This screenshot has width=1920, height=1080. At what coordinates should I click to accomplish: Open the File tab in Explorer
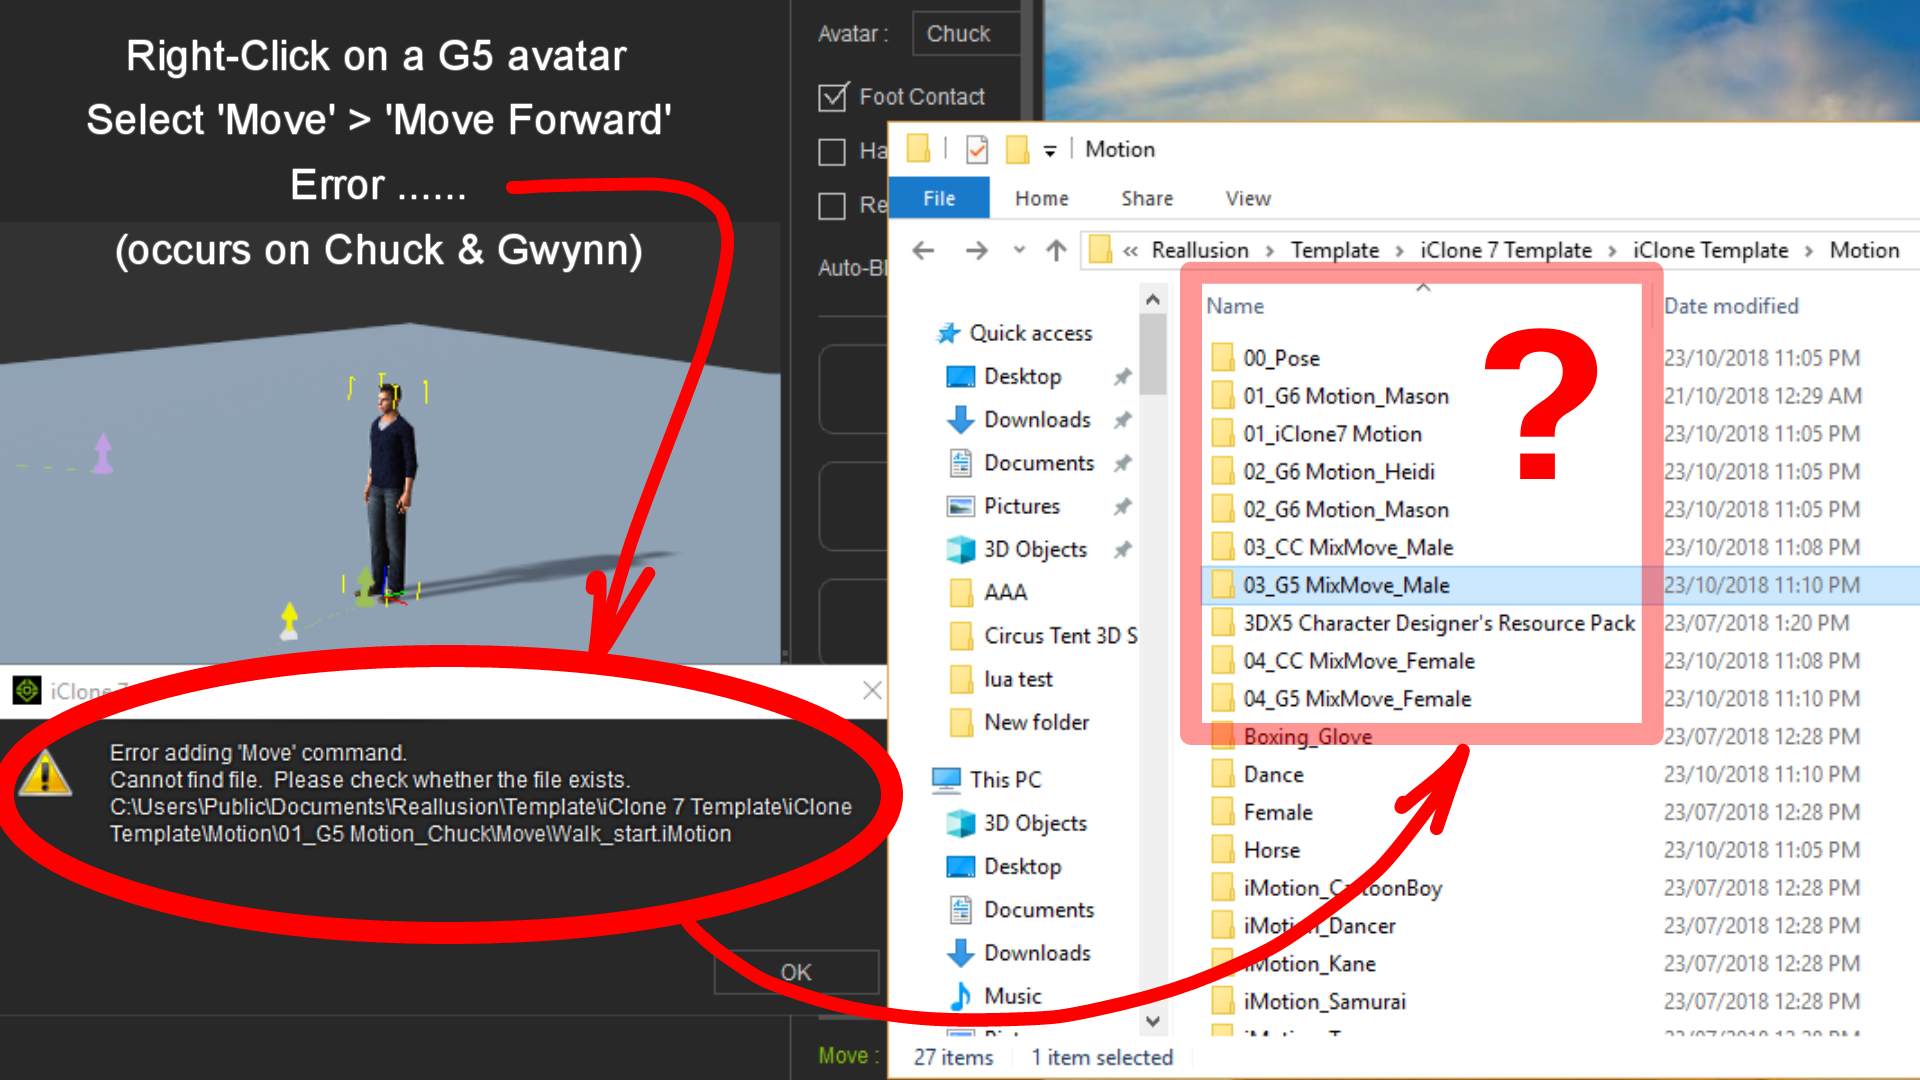point(939,198)
